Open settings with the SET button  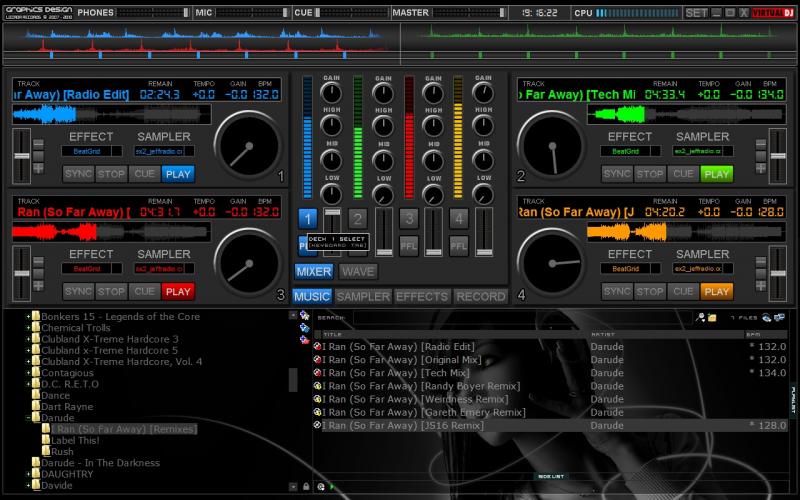pyautogui.click(x=696, y=13)
